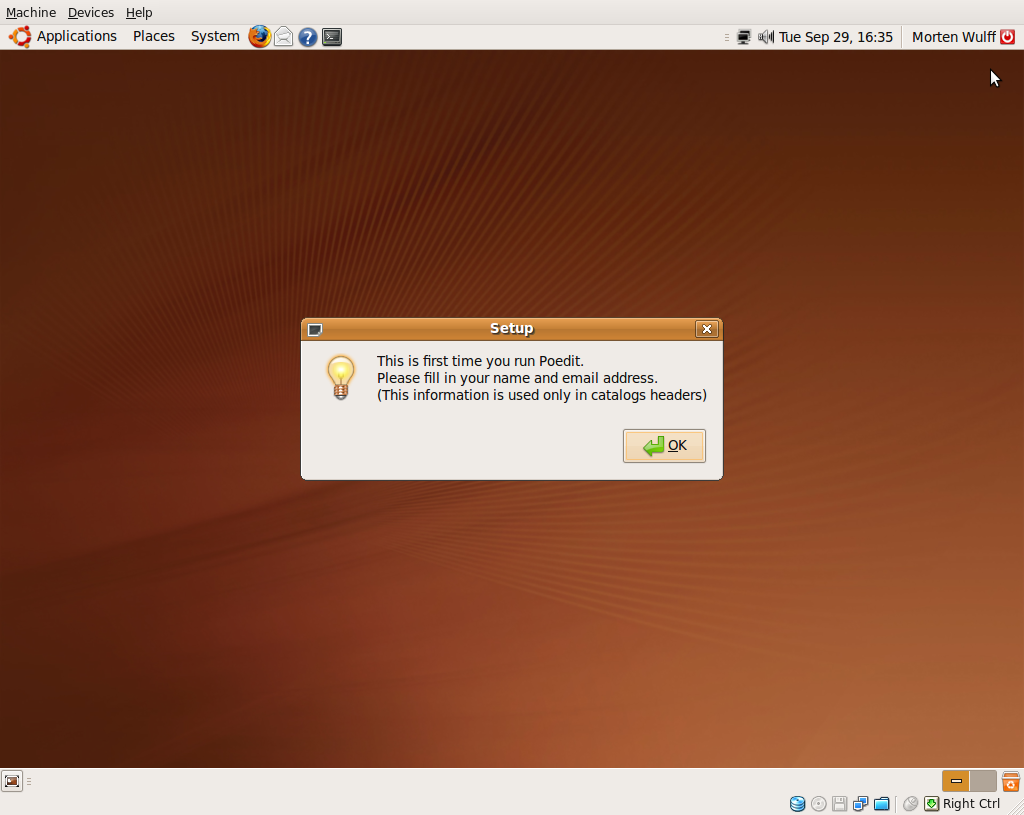Open the Machine menu
1024x815 pixels.
31,12
